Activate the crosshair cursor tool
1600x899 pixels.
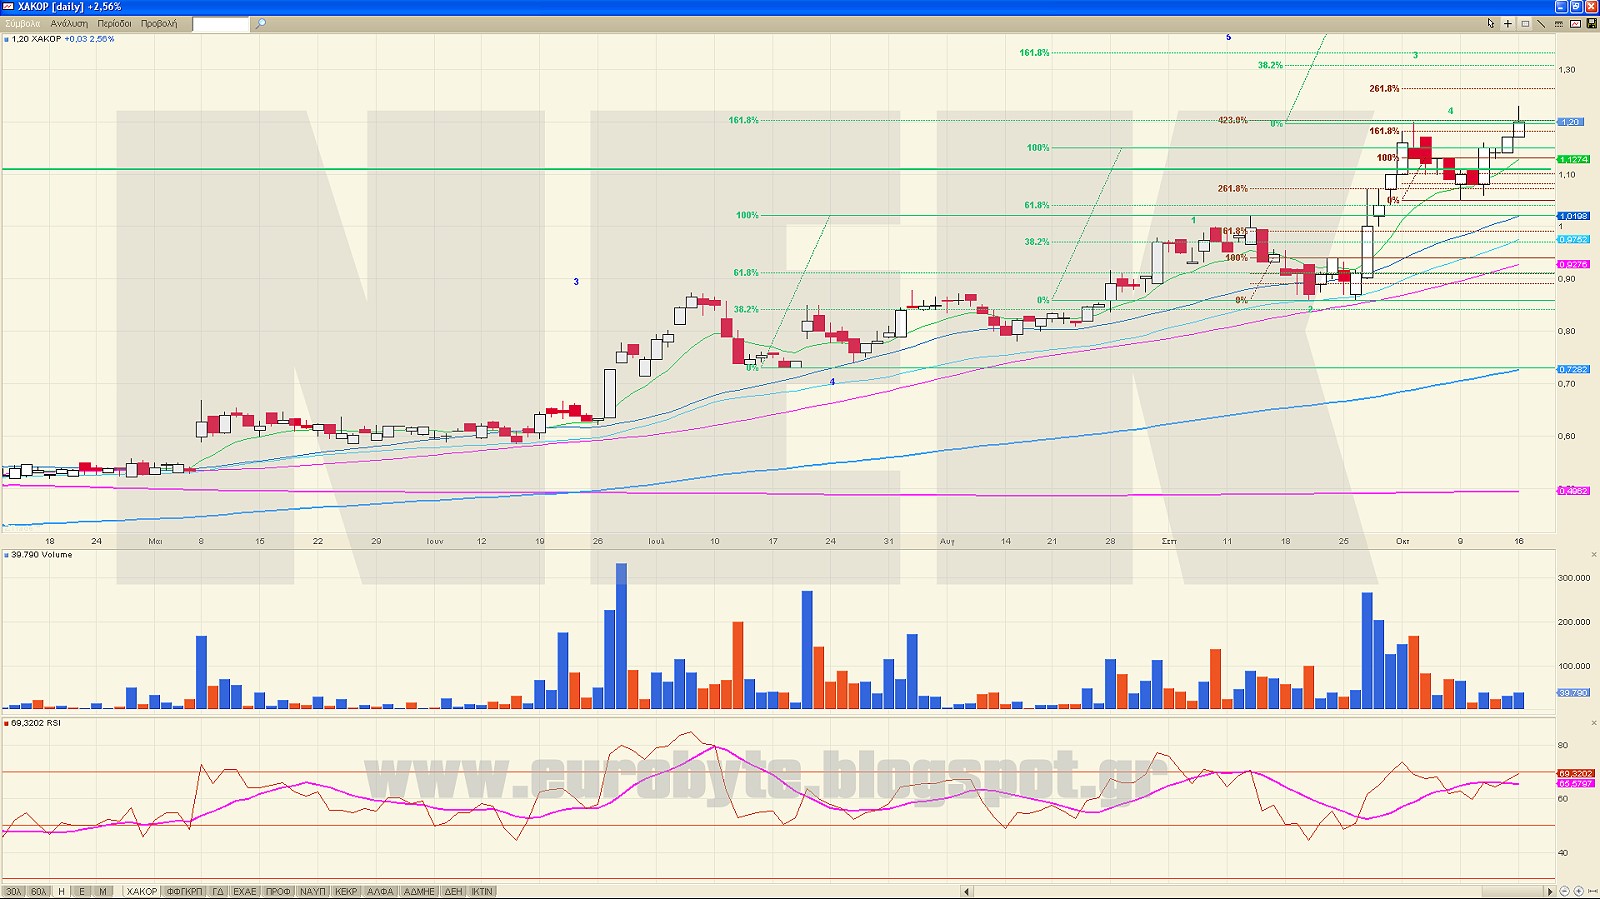click(1508, 24)
